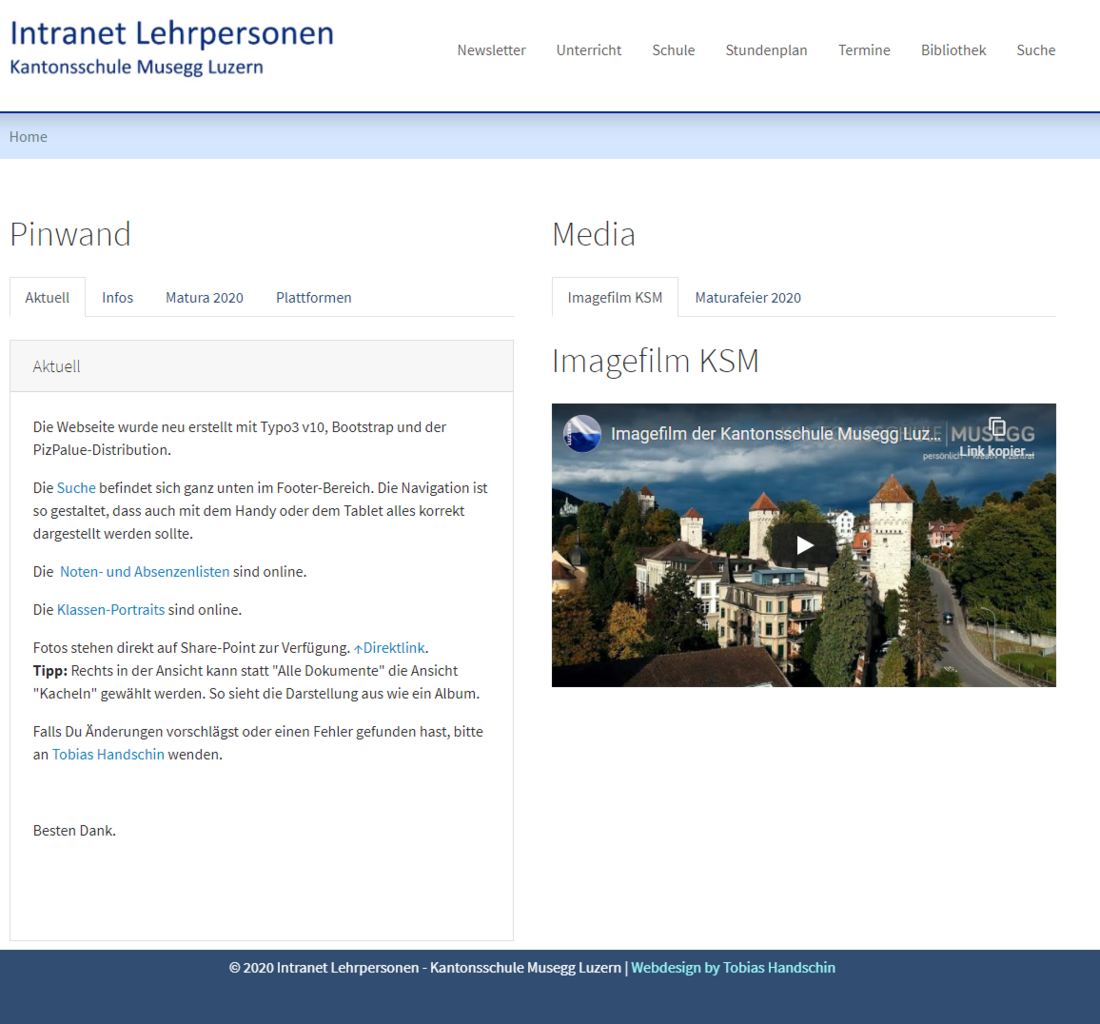Open the Unterricht menu item
1100x1024 pixels.
[x=588, y=50]
